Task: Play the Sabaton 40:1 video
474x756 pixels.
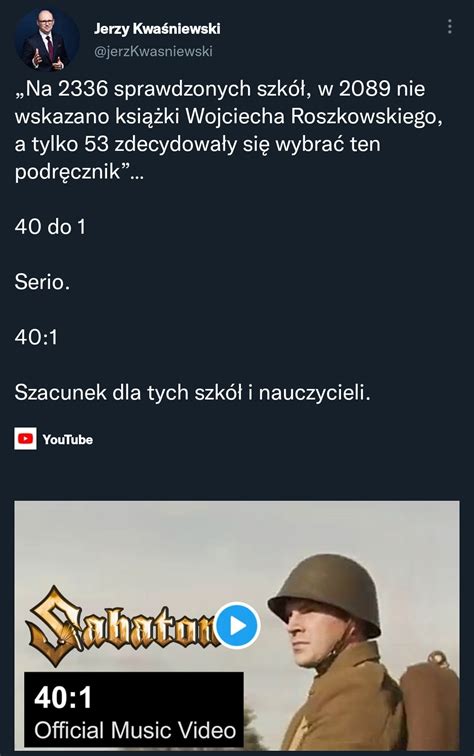Action: (x=237, y=625)
